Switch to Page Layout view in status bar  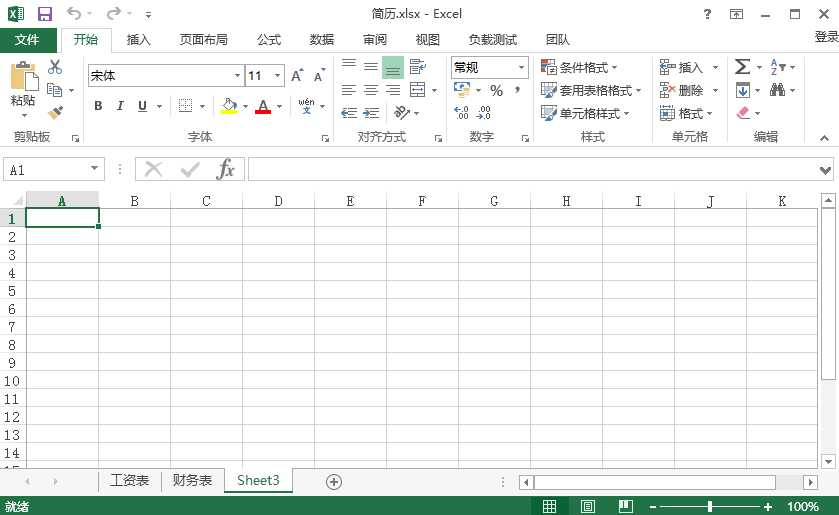pyautogui.click(x=588, y=506)
